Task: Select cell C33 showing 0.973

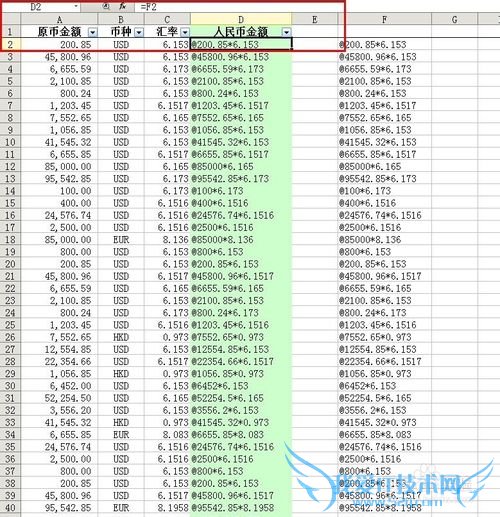Action: click(167, 422)
